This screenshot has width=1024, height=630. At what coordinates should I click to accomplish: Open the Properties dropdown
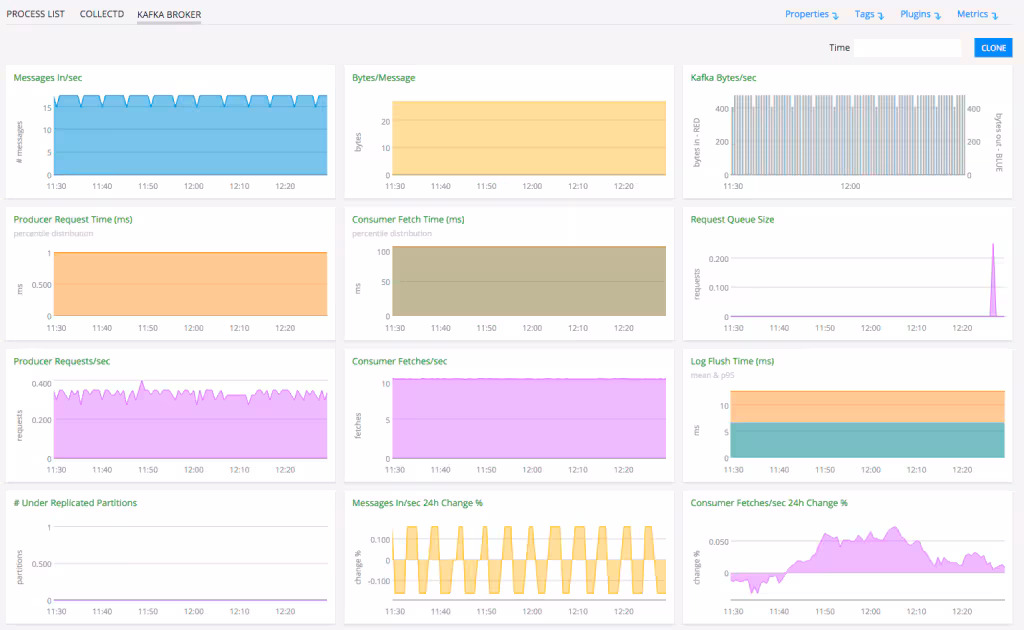tap(810, 14)
